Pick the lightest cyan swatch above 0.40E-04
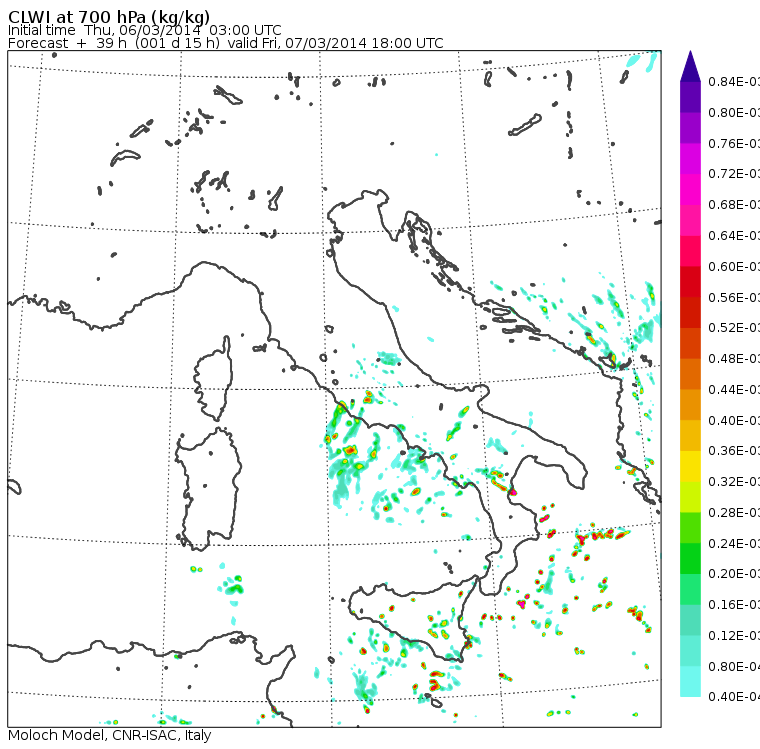The height and width of the screenshot is (749, 760). point(690,681)
